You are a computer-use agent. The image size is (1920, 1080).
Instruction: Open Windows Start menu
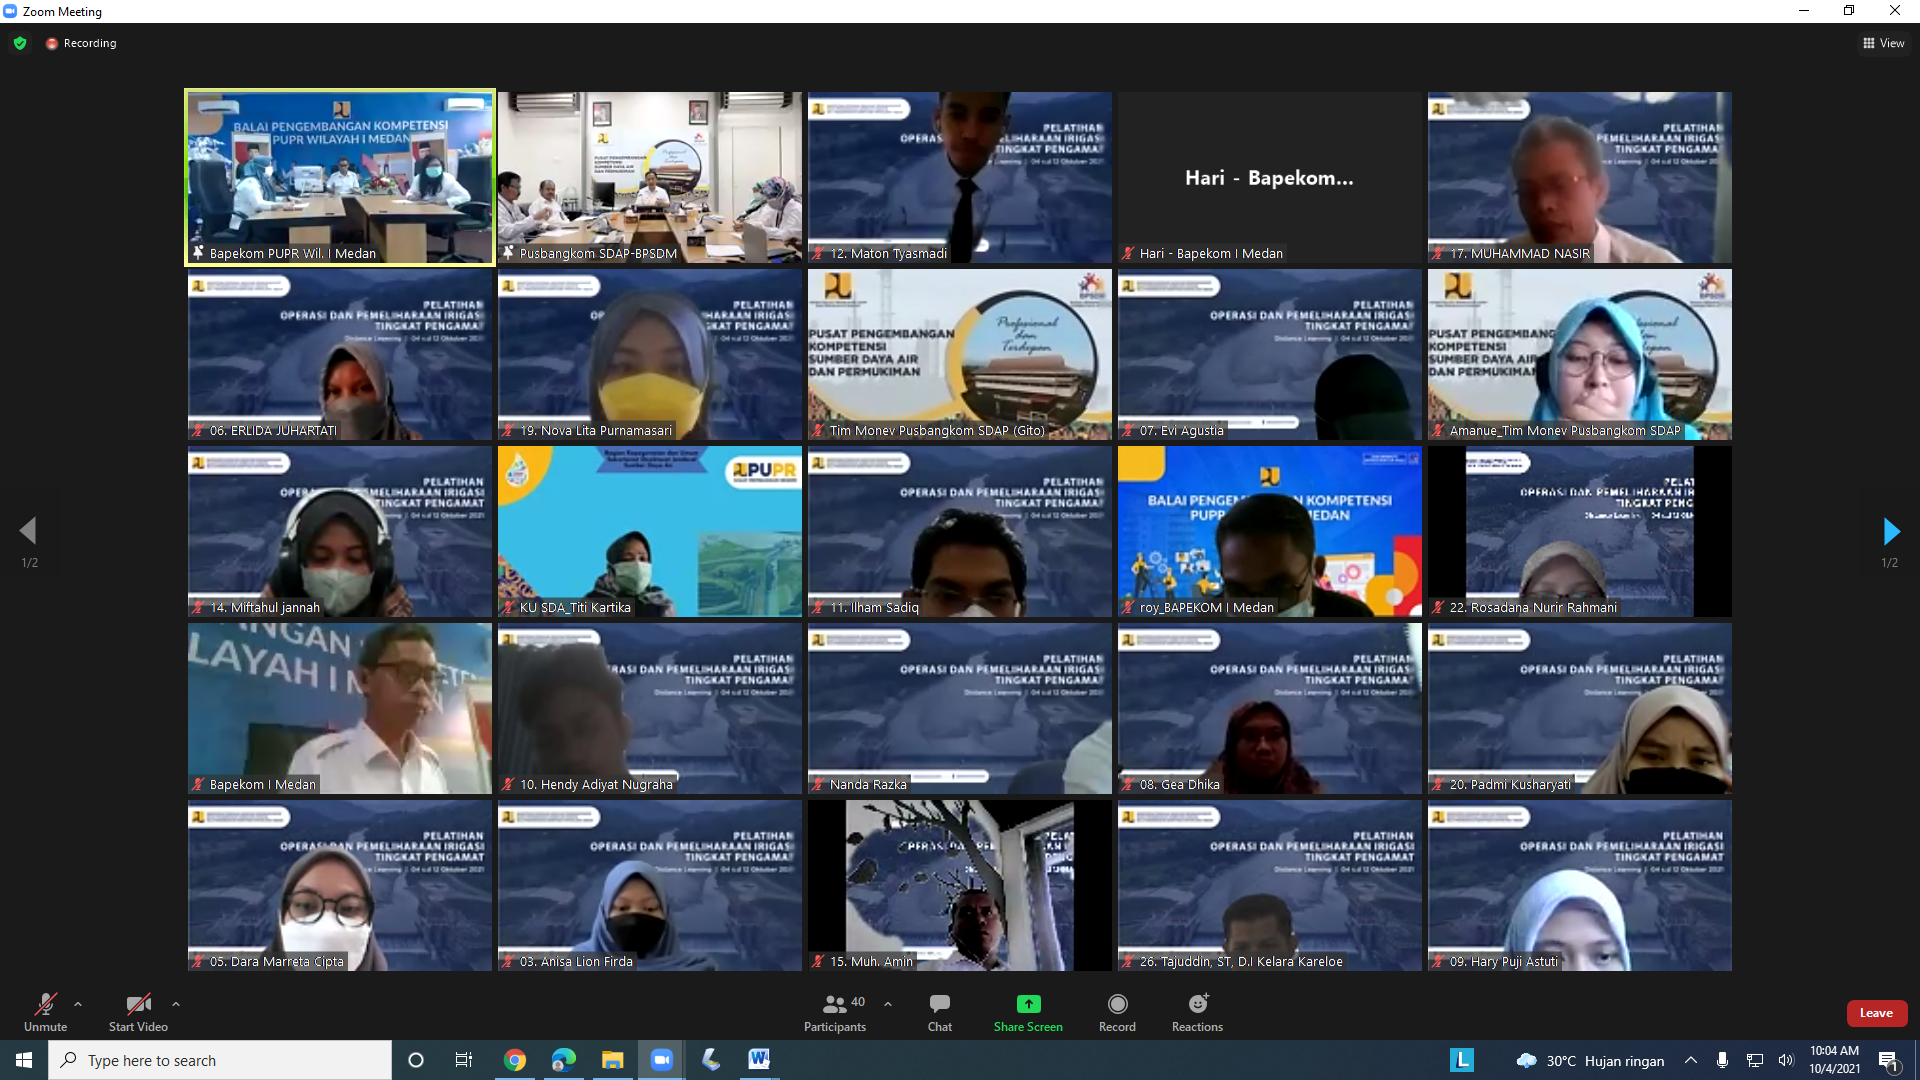coord(24,1060)
